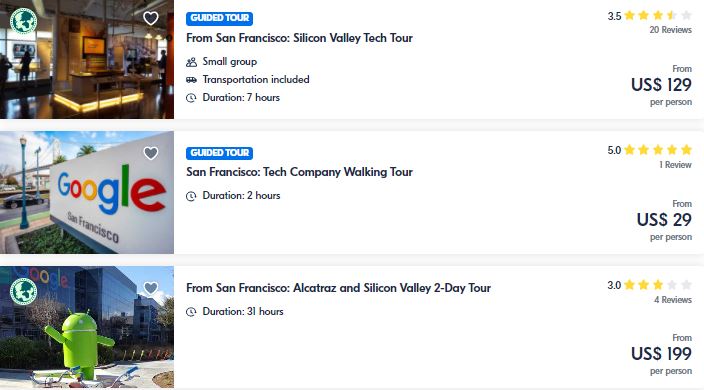The width and height of the screenshot is (704, 390).
Task: Toggle wishlist heart on Tech Company Walking Tour
Action: pyautogui.click(x=151, y=153)
